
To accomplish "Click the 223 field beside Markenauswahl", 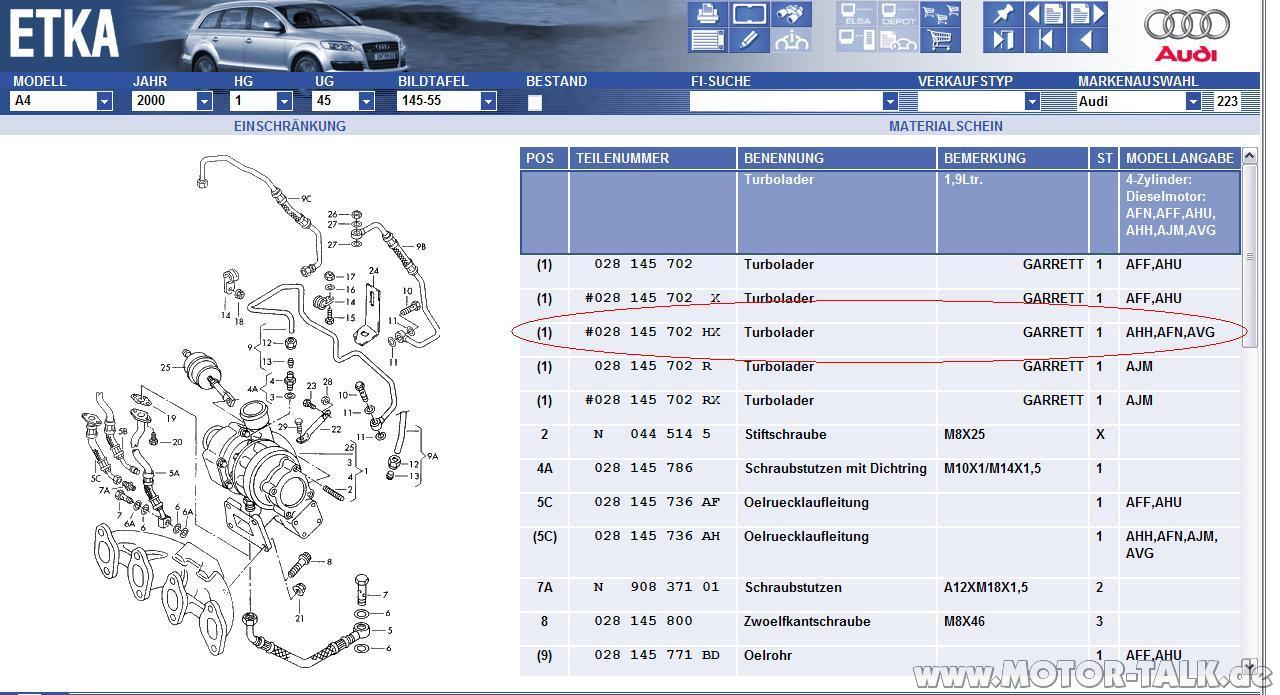I will [1227, 101].
